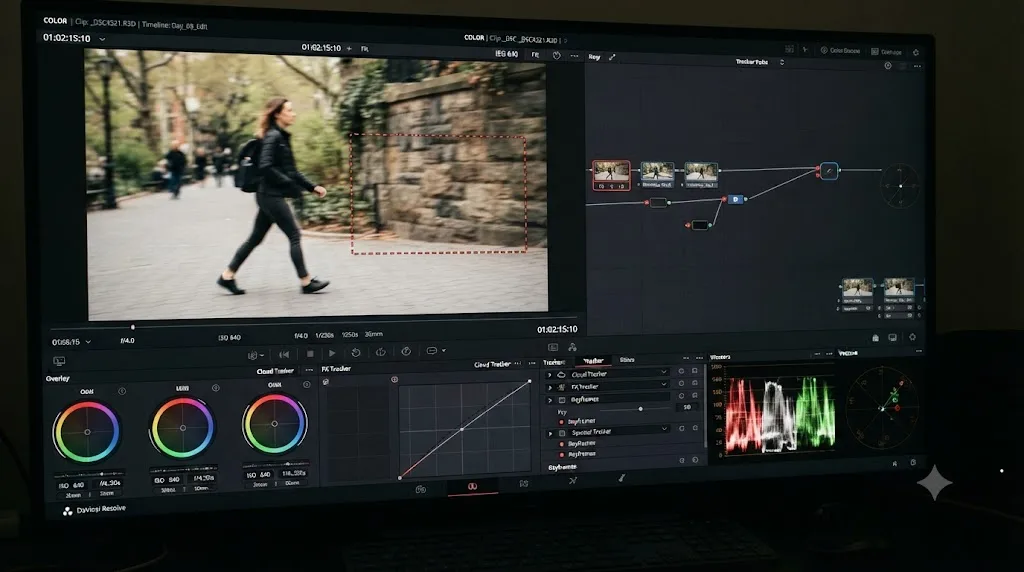Click the Color Space button at top right
The image size is (1024, 572).
840,50
